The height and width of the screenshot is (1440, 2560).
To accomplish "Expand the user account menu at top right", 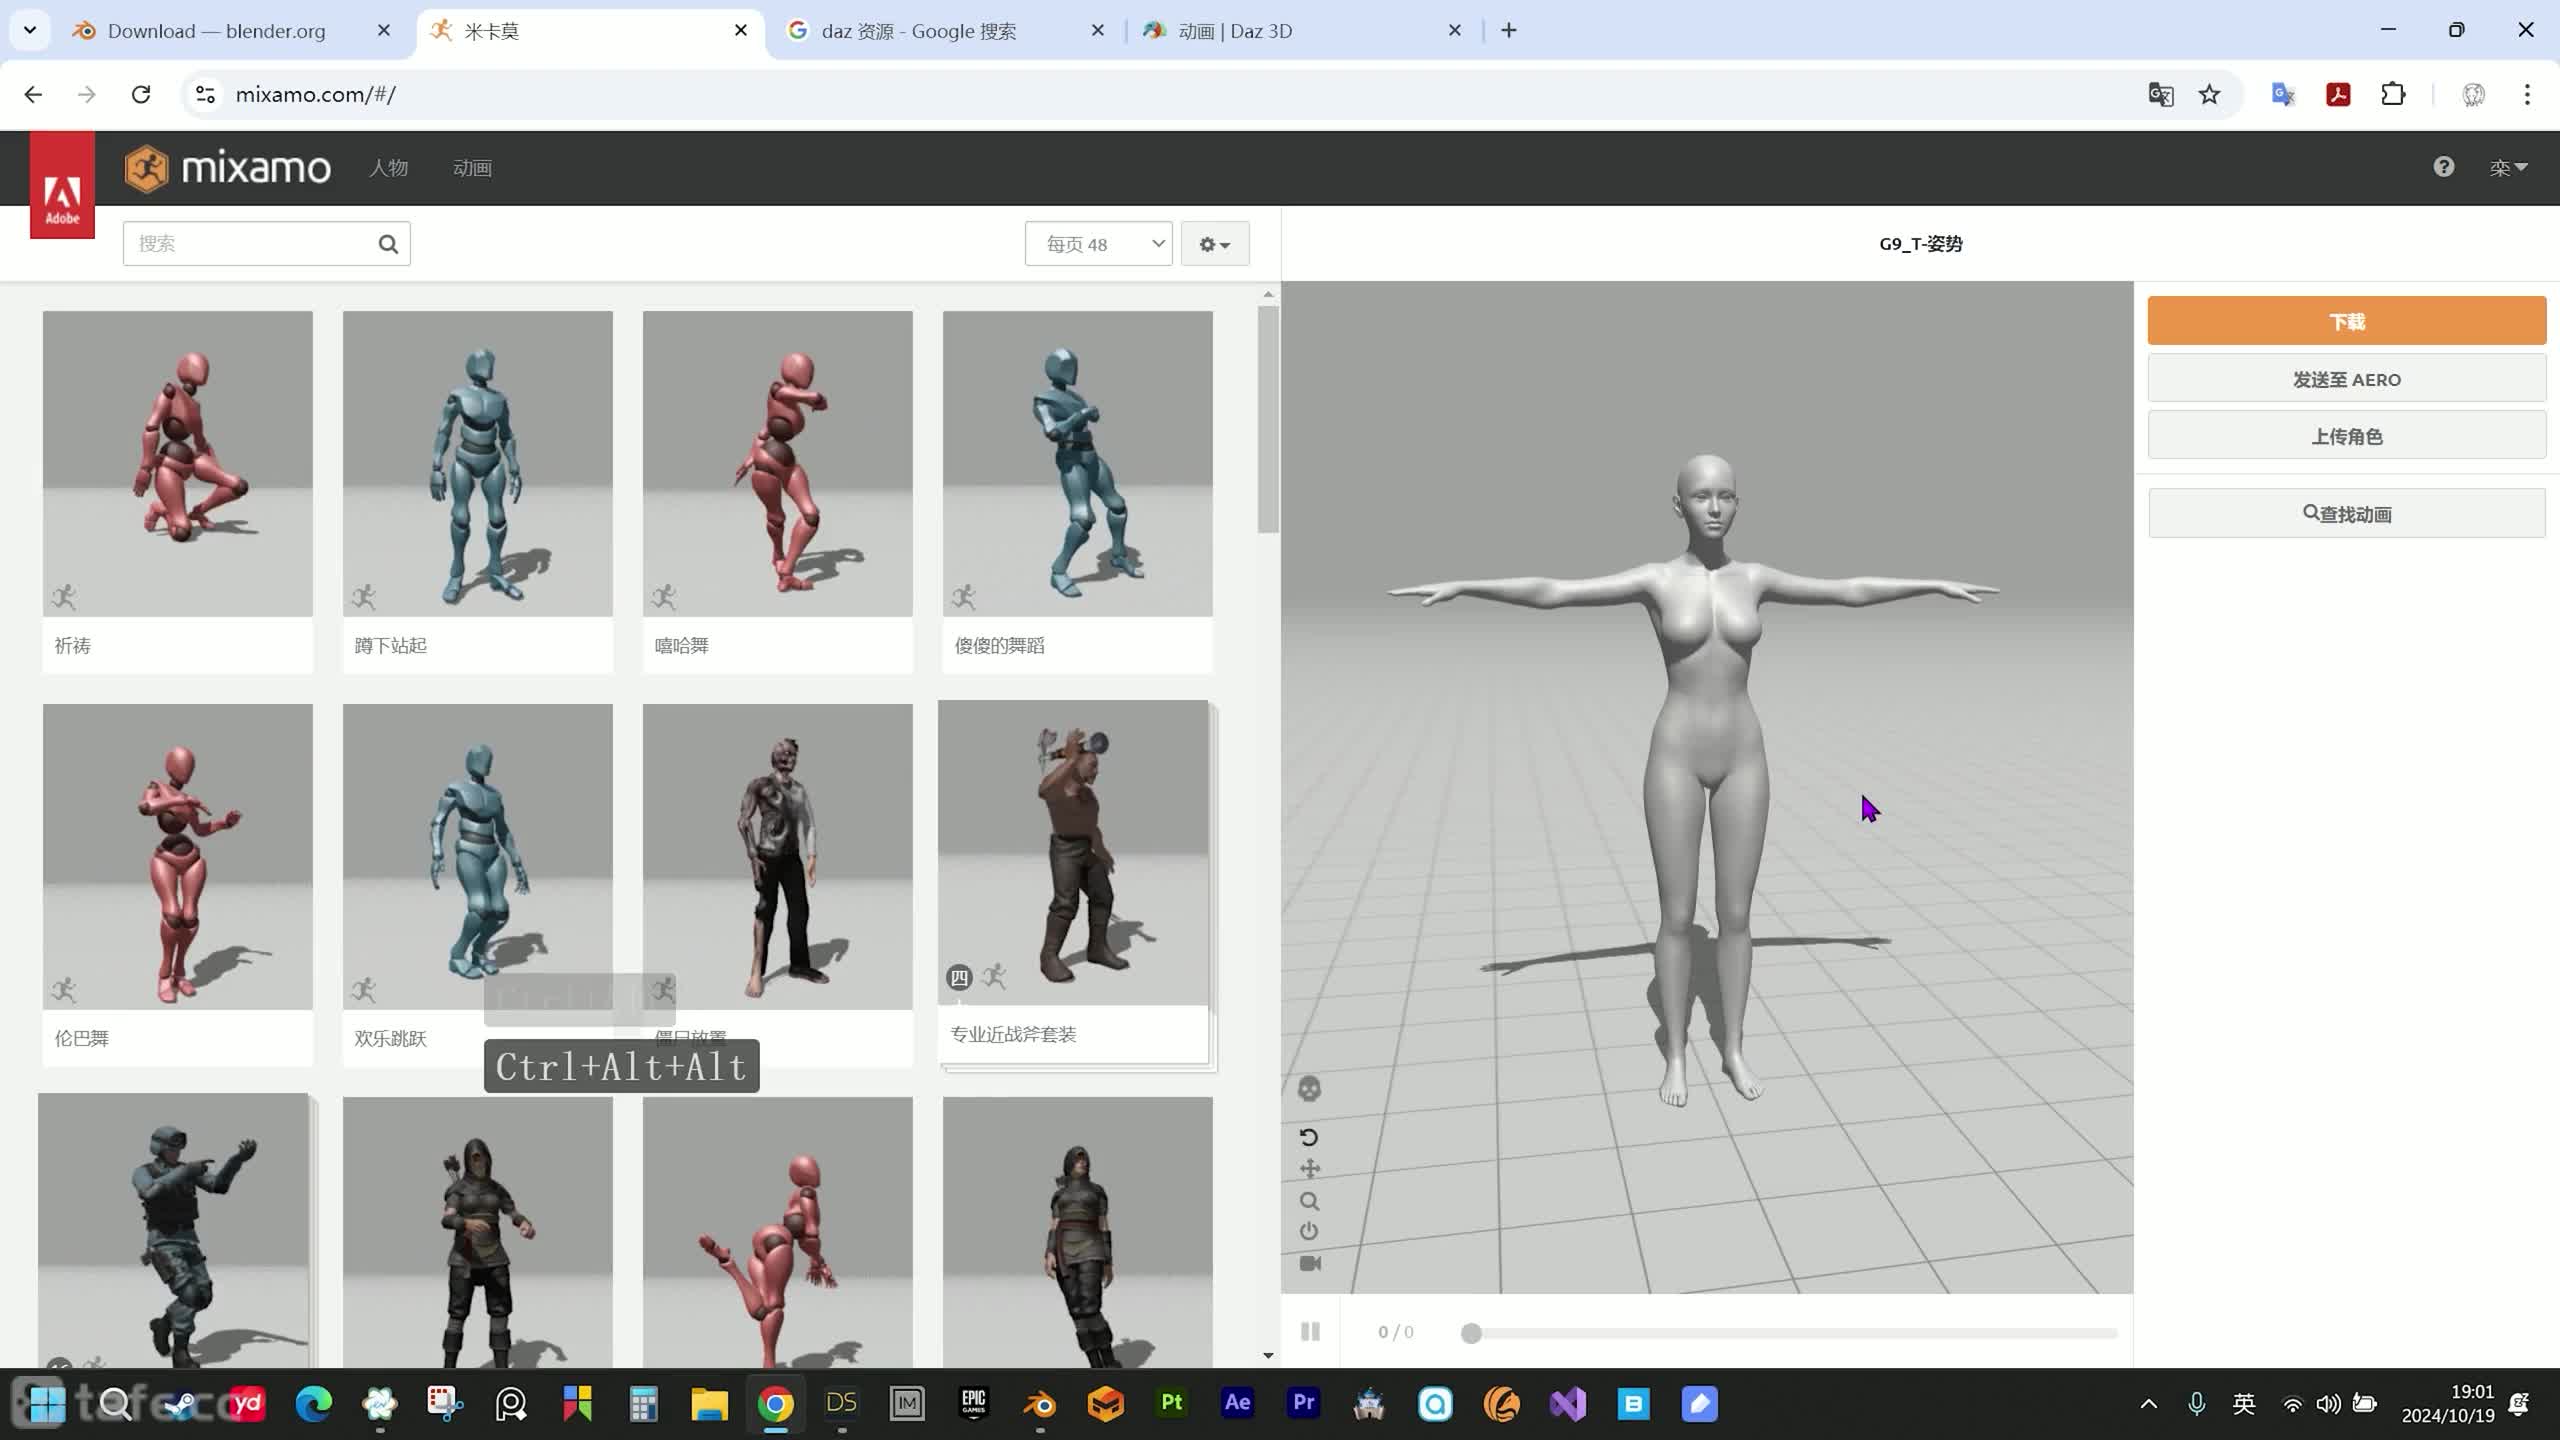I will click(2508, 167).
